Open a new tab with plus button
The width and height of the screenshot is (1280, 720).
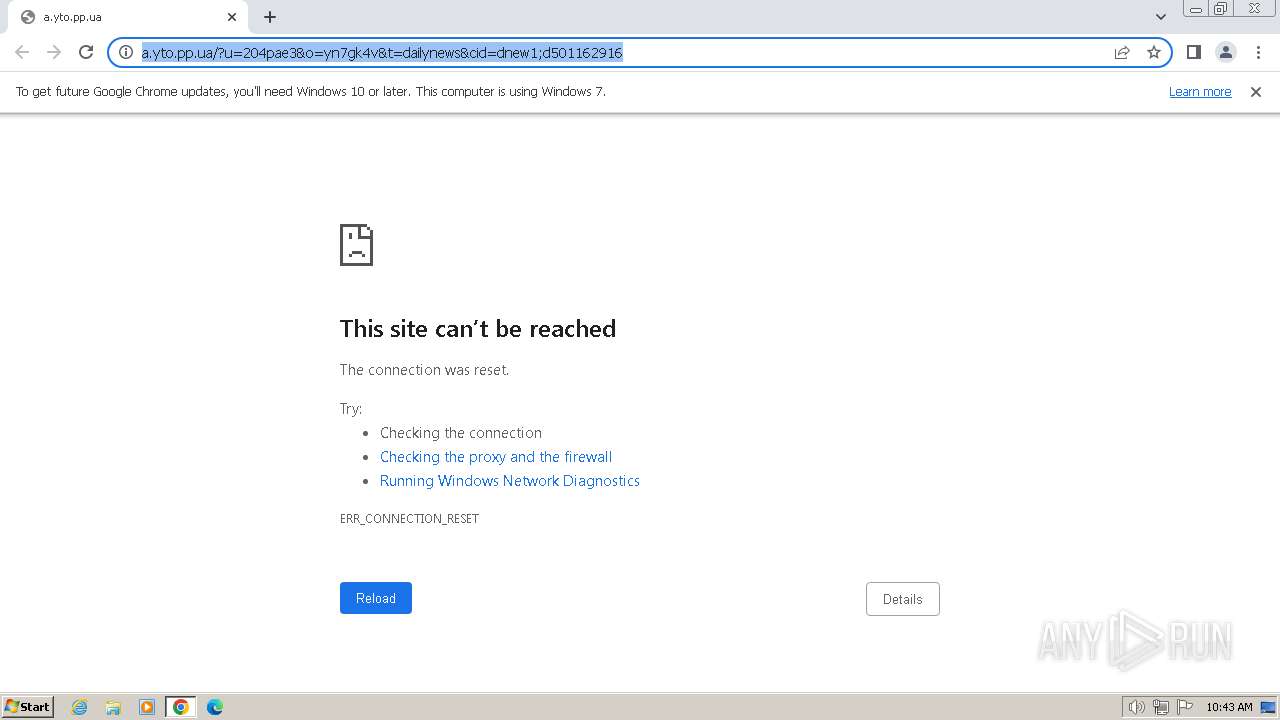[x=270, y=17]
